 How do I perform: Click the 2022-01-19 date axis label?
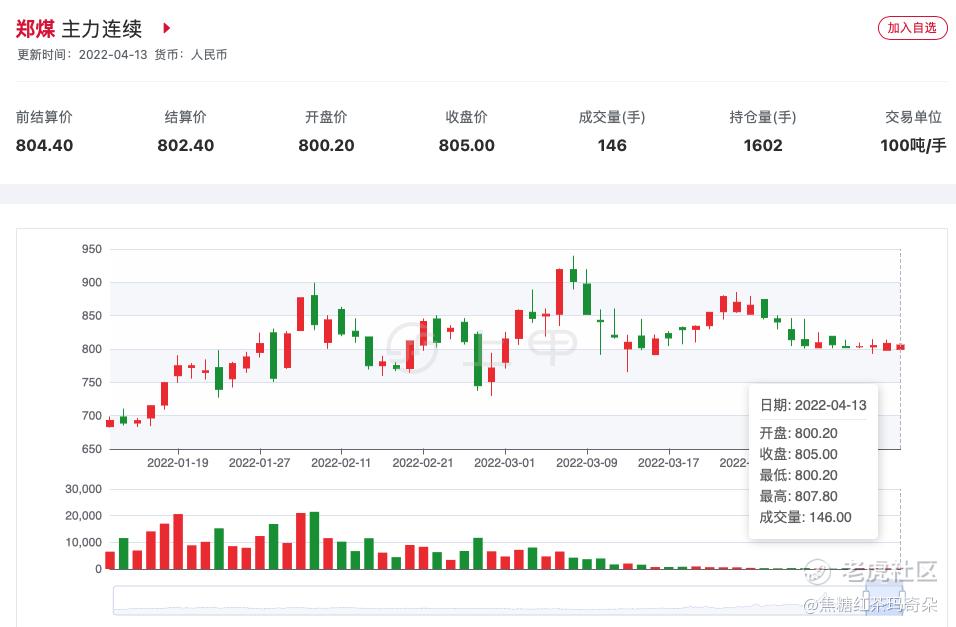tap(177, 463)
